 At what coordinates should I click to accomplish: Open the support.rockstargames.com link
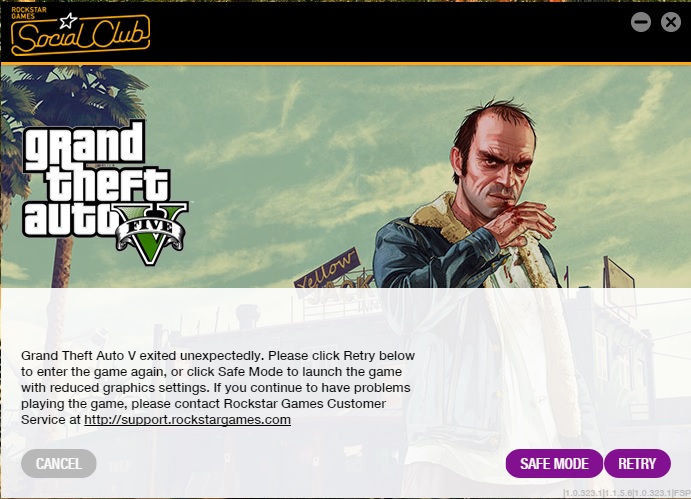(x=187, y=419)
